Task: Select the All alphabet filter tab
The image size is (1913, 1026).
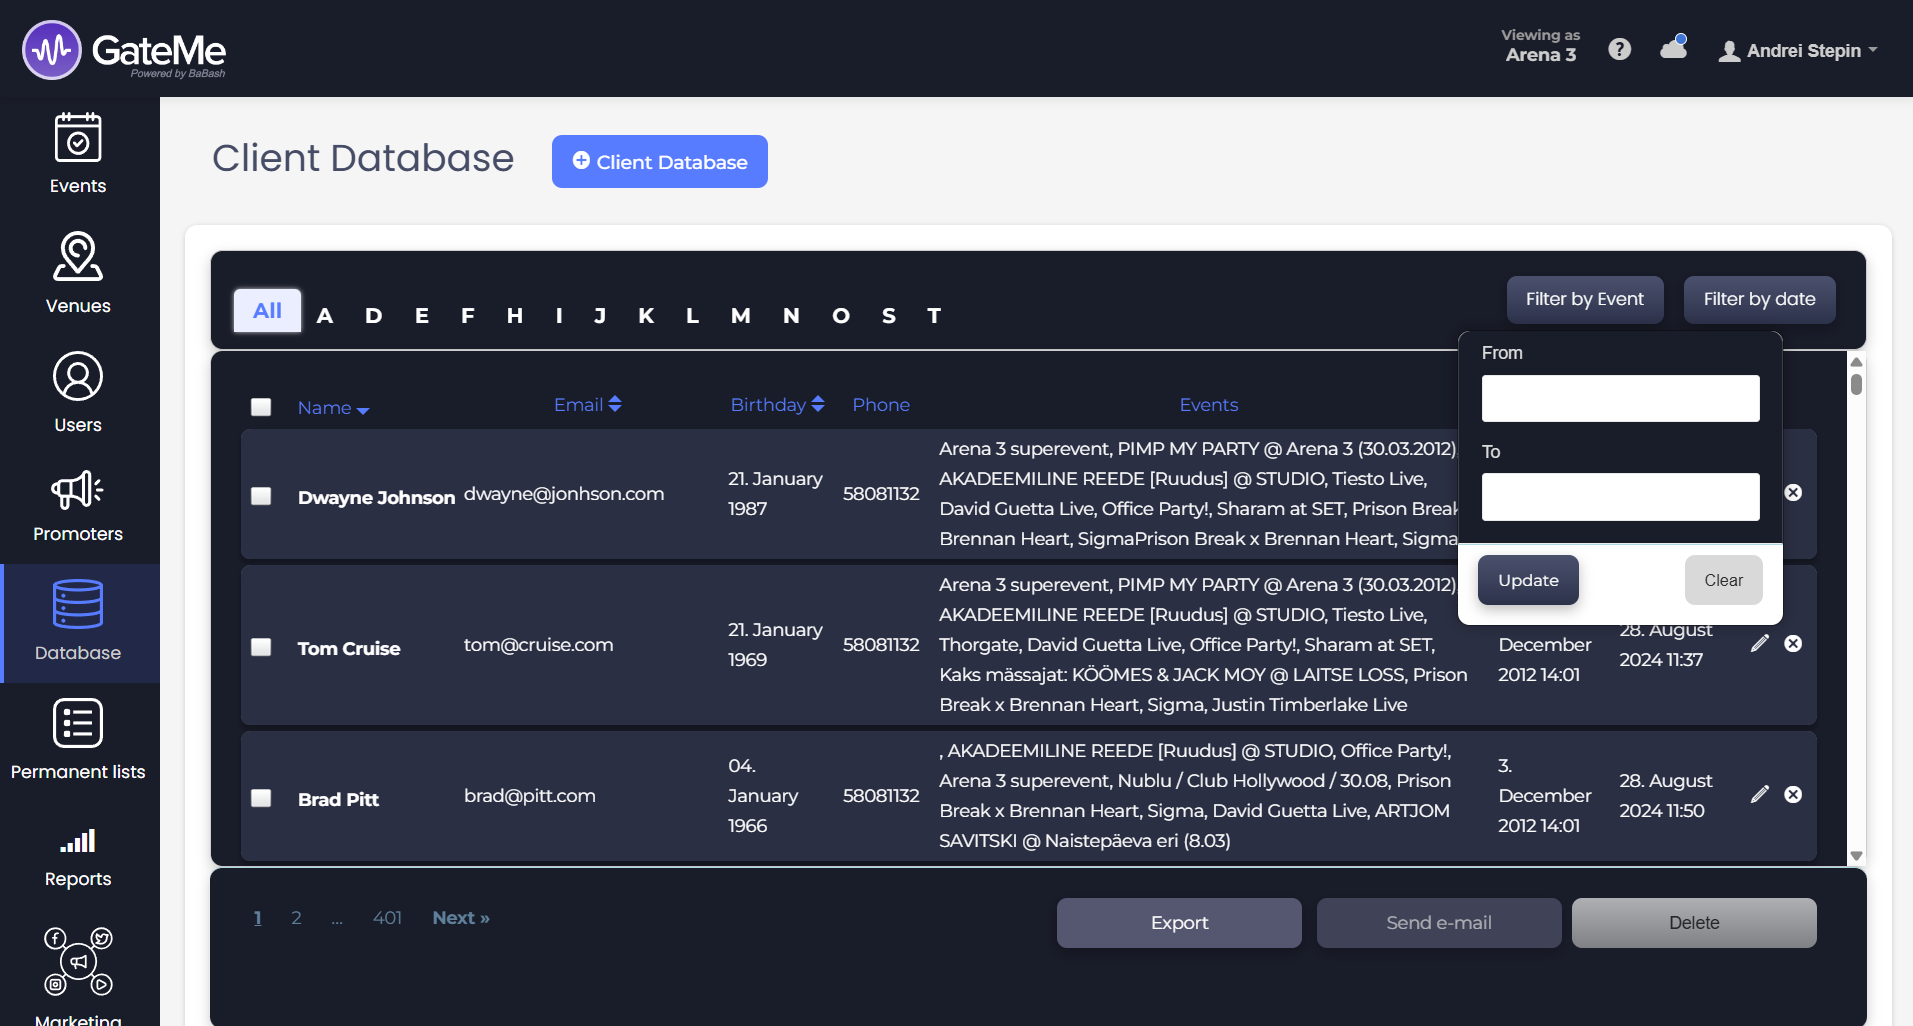Action: (267, 311)
